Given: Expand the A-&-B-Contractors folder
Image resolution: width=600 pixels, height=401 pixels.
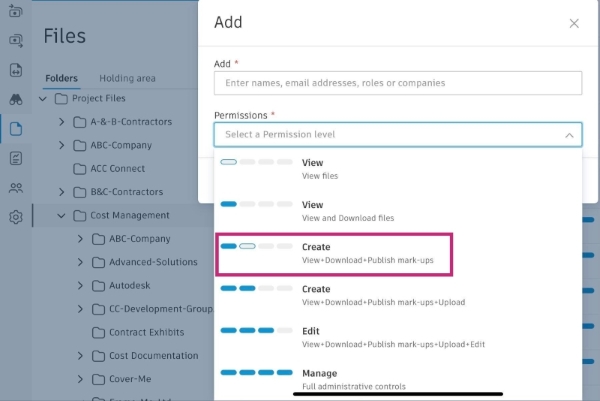Looking at the screenshot, I should pos(61,122).
